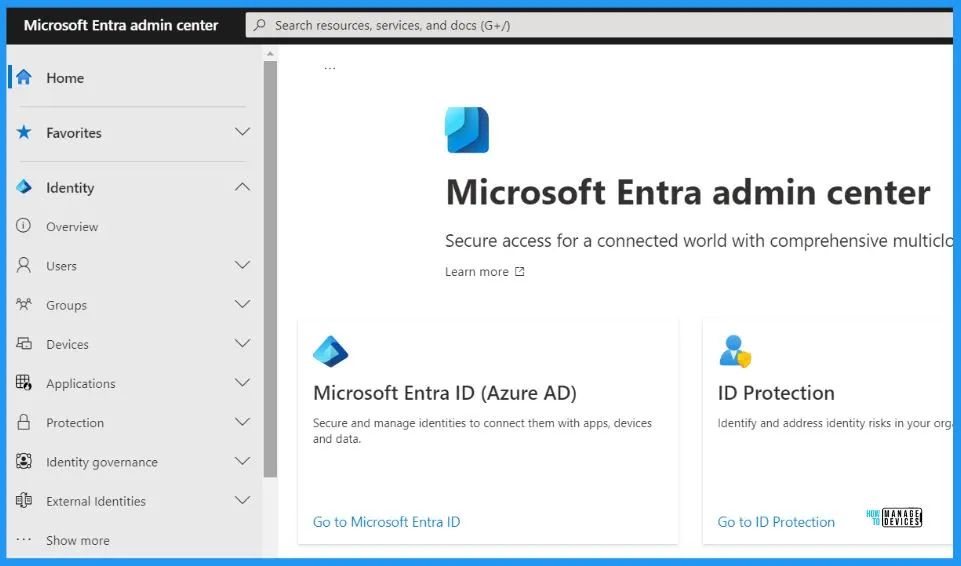Expand the Applications submenu chevron
Screen dimensions: 961x566
243,382
